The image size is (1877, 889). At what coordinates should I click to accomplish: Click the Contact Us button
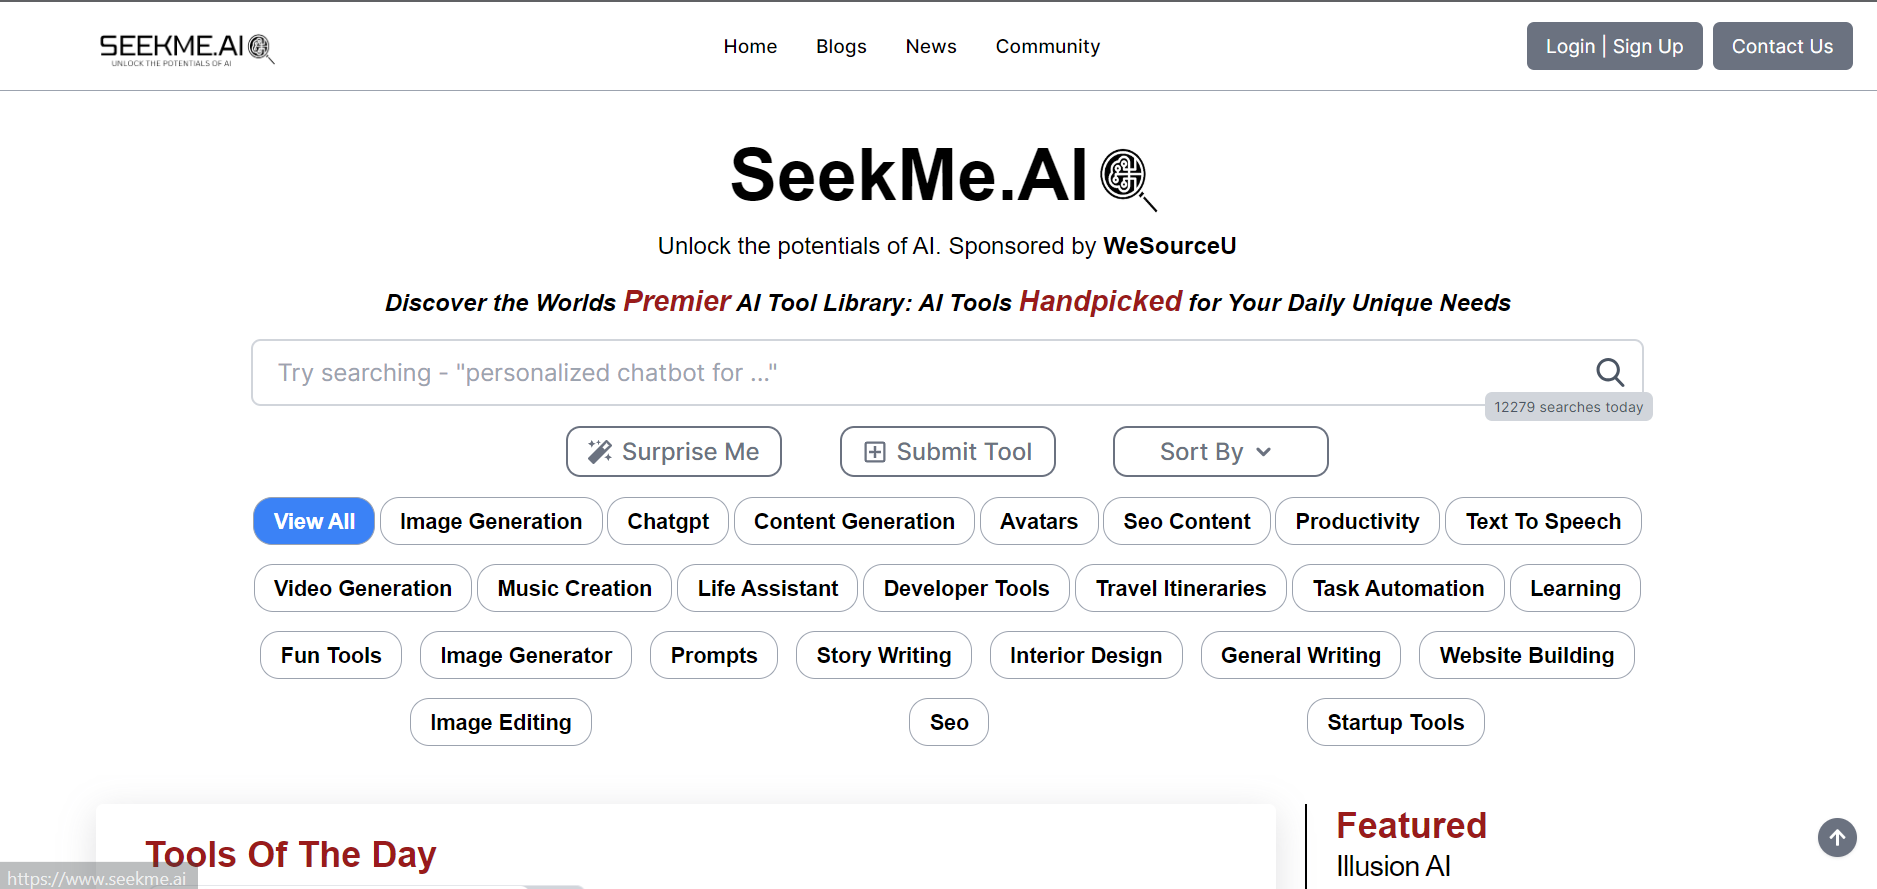pos(1782,46)
